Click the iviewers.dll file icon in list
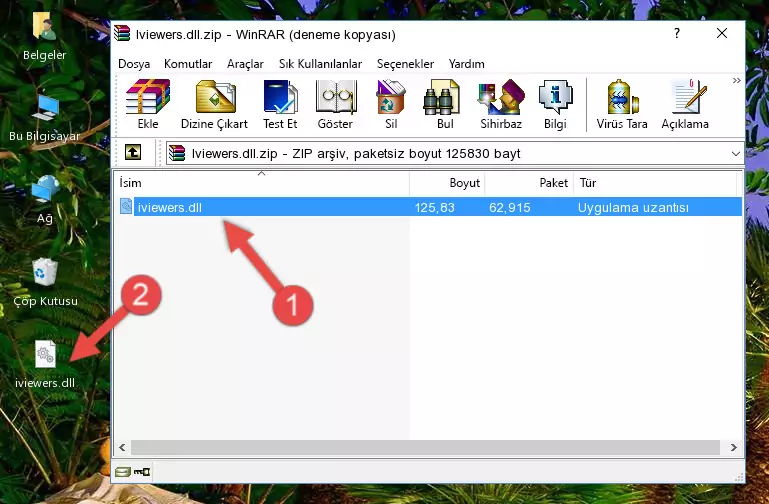 (126, 206)
